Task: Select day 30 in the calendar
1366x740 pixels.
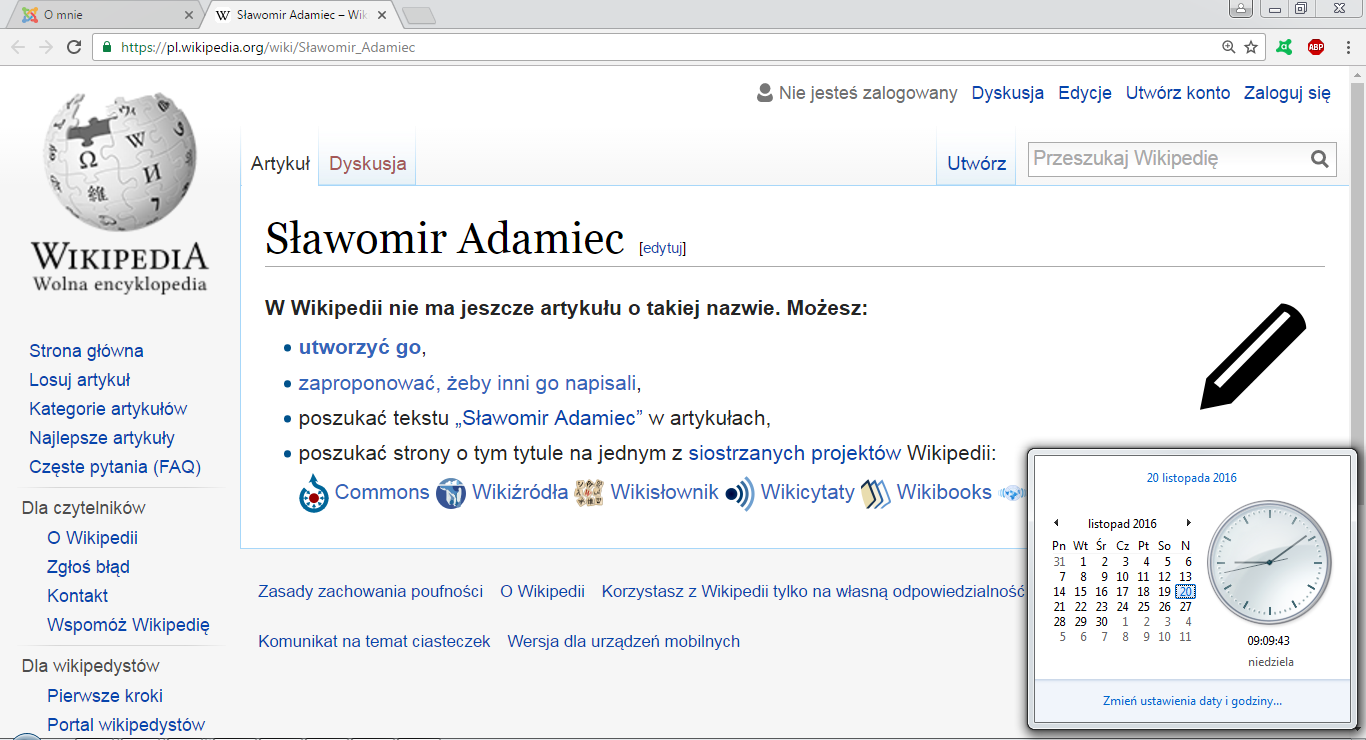Action: tap(1101, 622)
